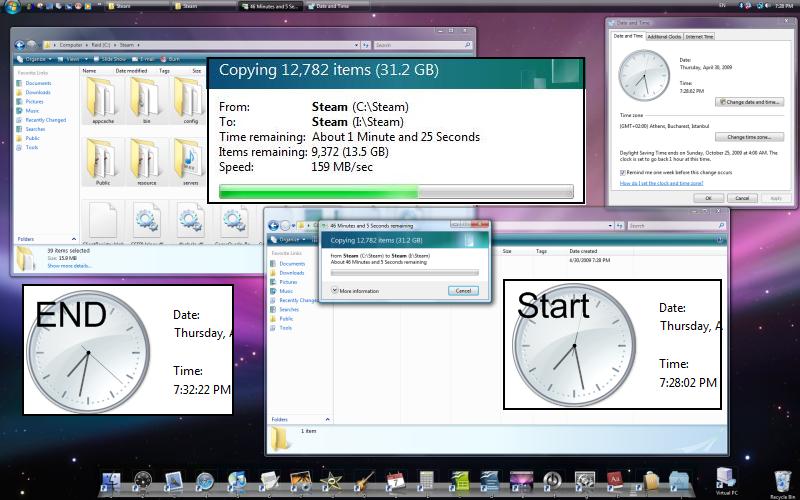Click E-mail in the C:\Steam window toolbar
This screenshot has height=500, width=800.
[143, 59]
